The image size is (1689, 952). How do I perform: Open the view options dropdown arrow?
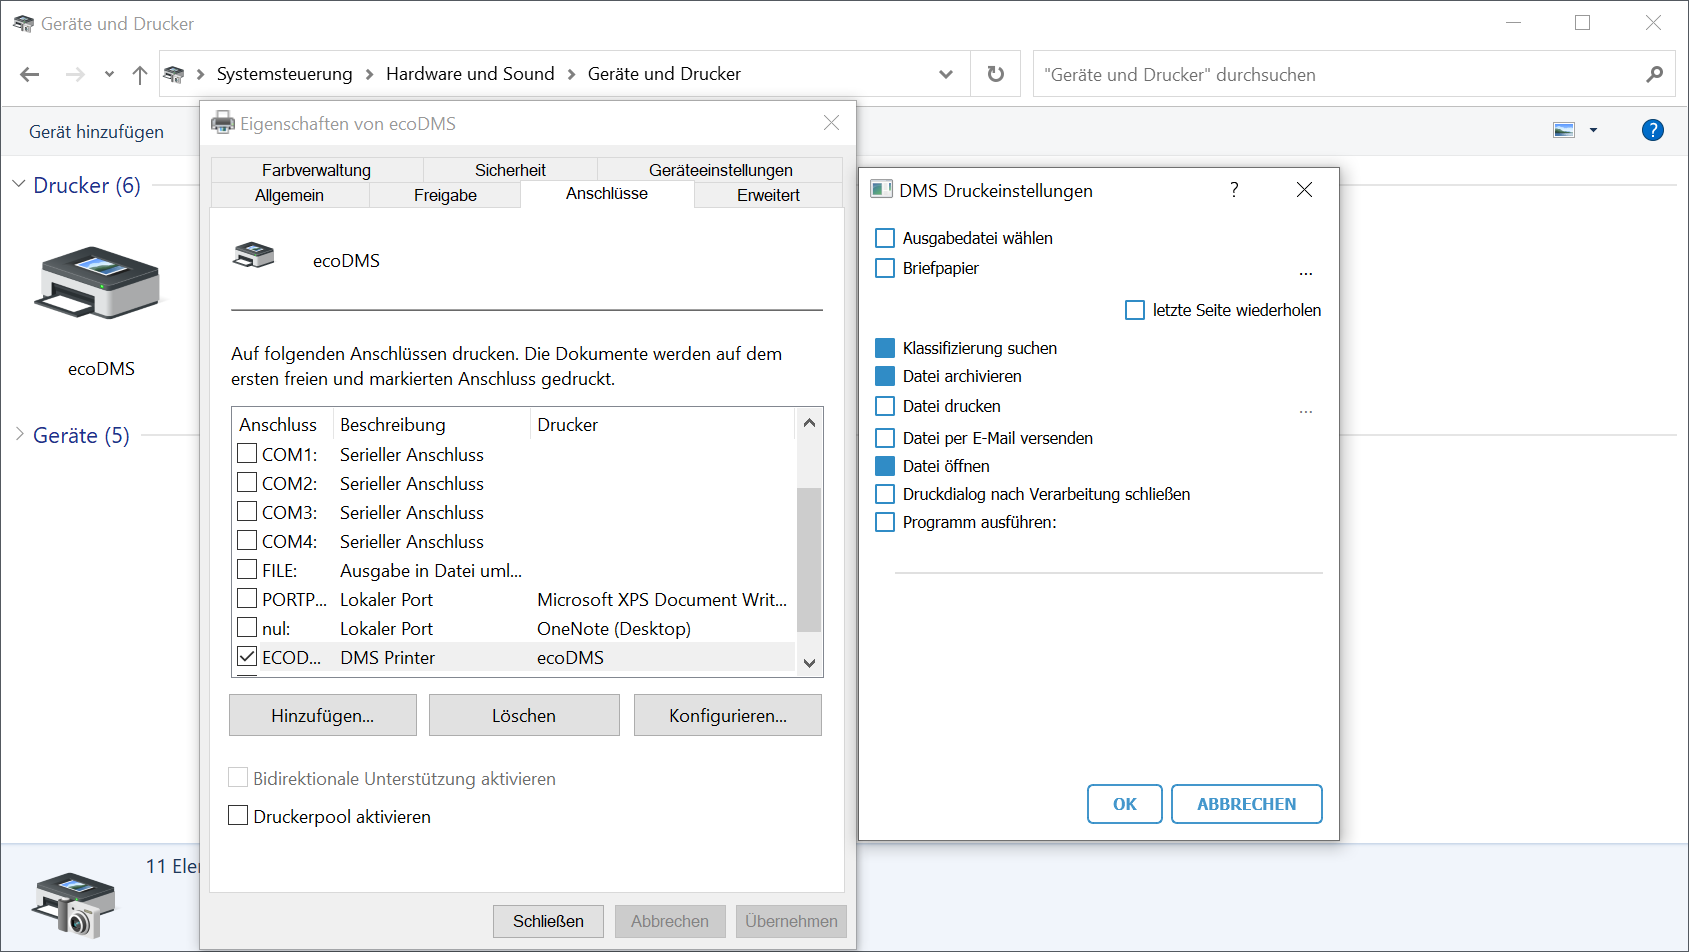point(1593,130)
